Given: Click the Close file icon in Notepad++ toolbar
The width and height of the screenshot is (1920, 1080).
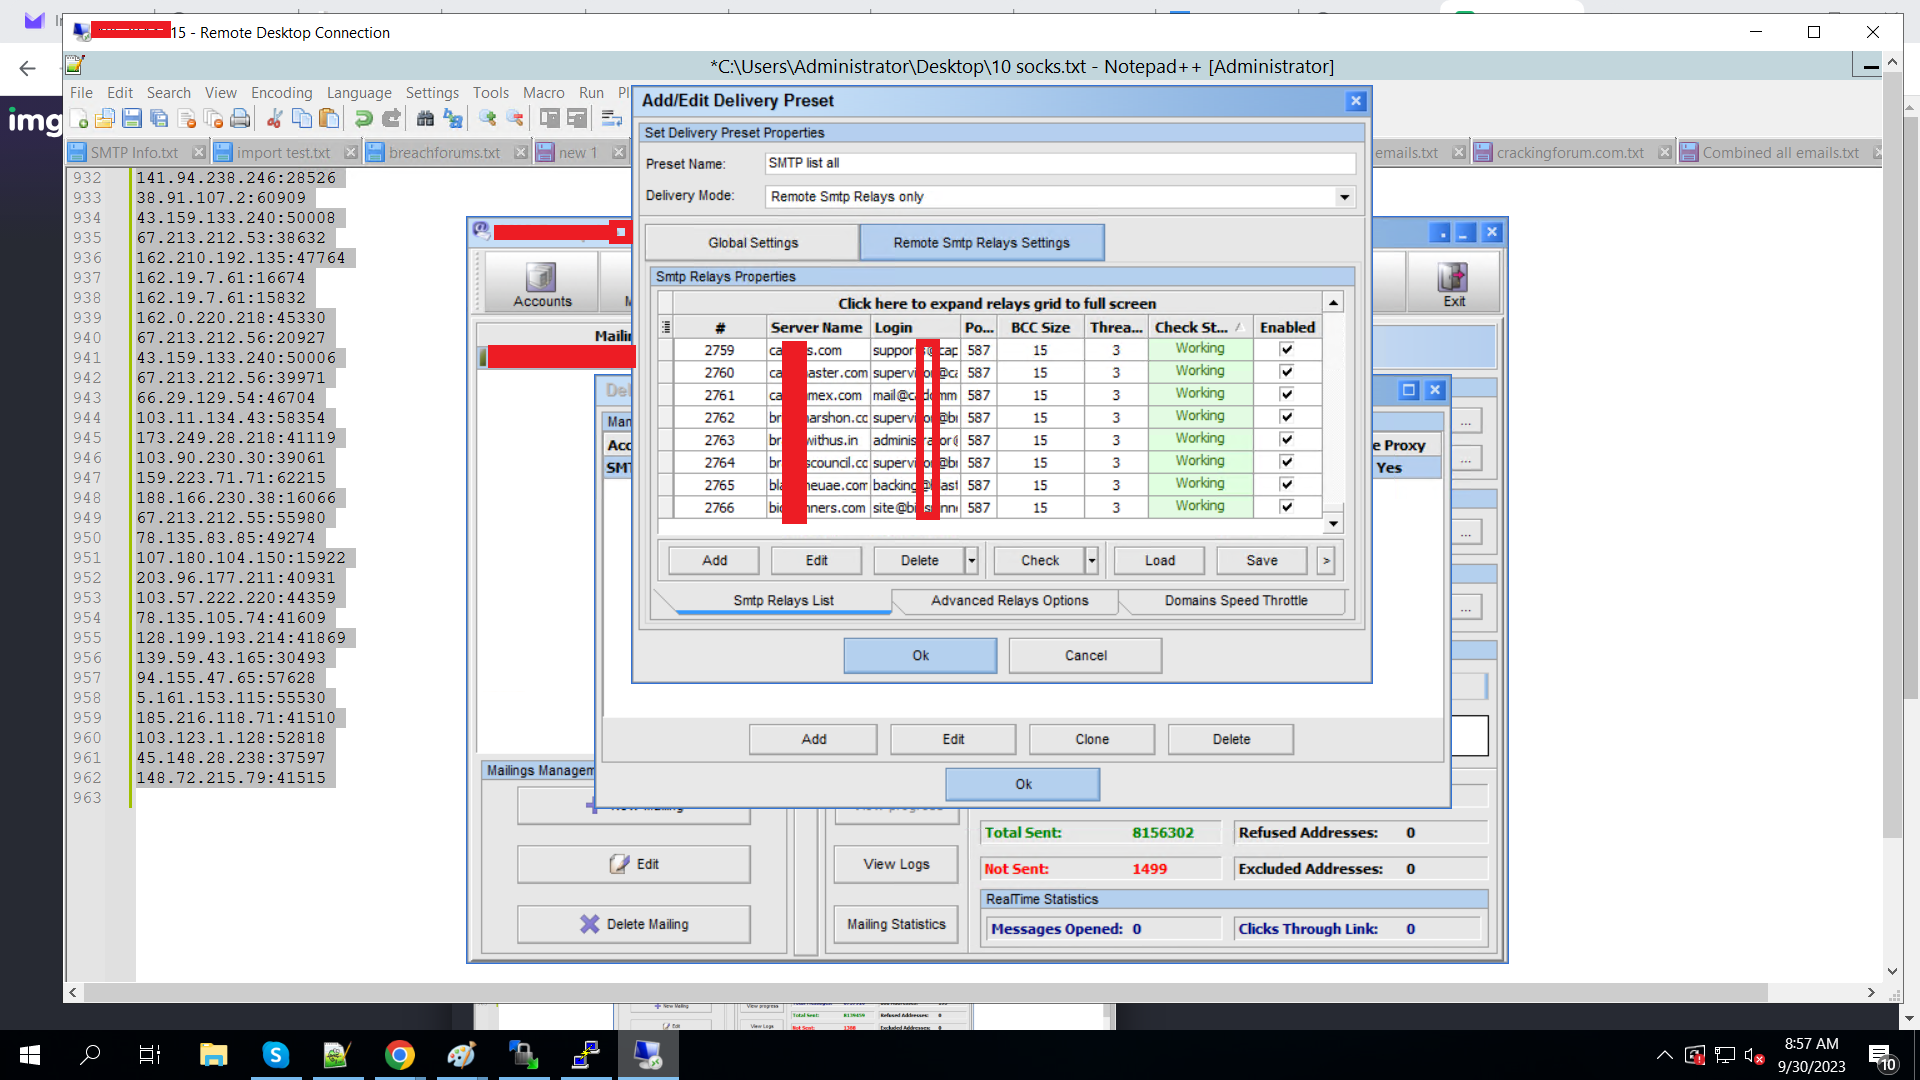Looking at the screenshot, I should [186, 119].
